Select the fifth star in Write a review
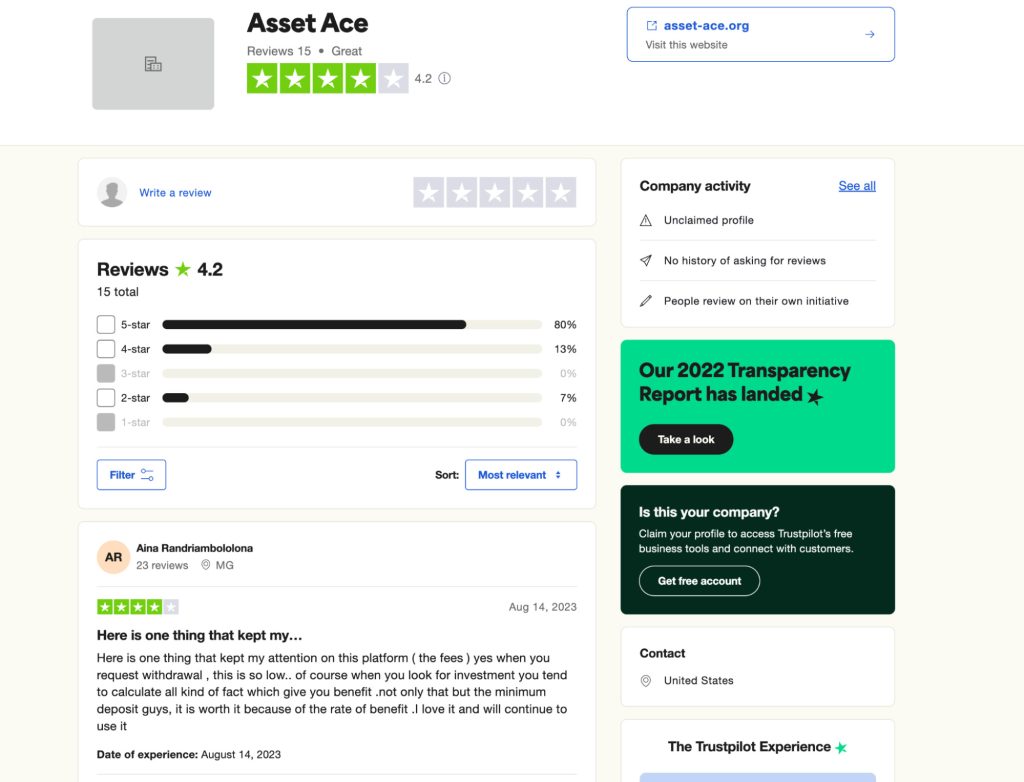 561,193
